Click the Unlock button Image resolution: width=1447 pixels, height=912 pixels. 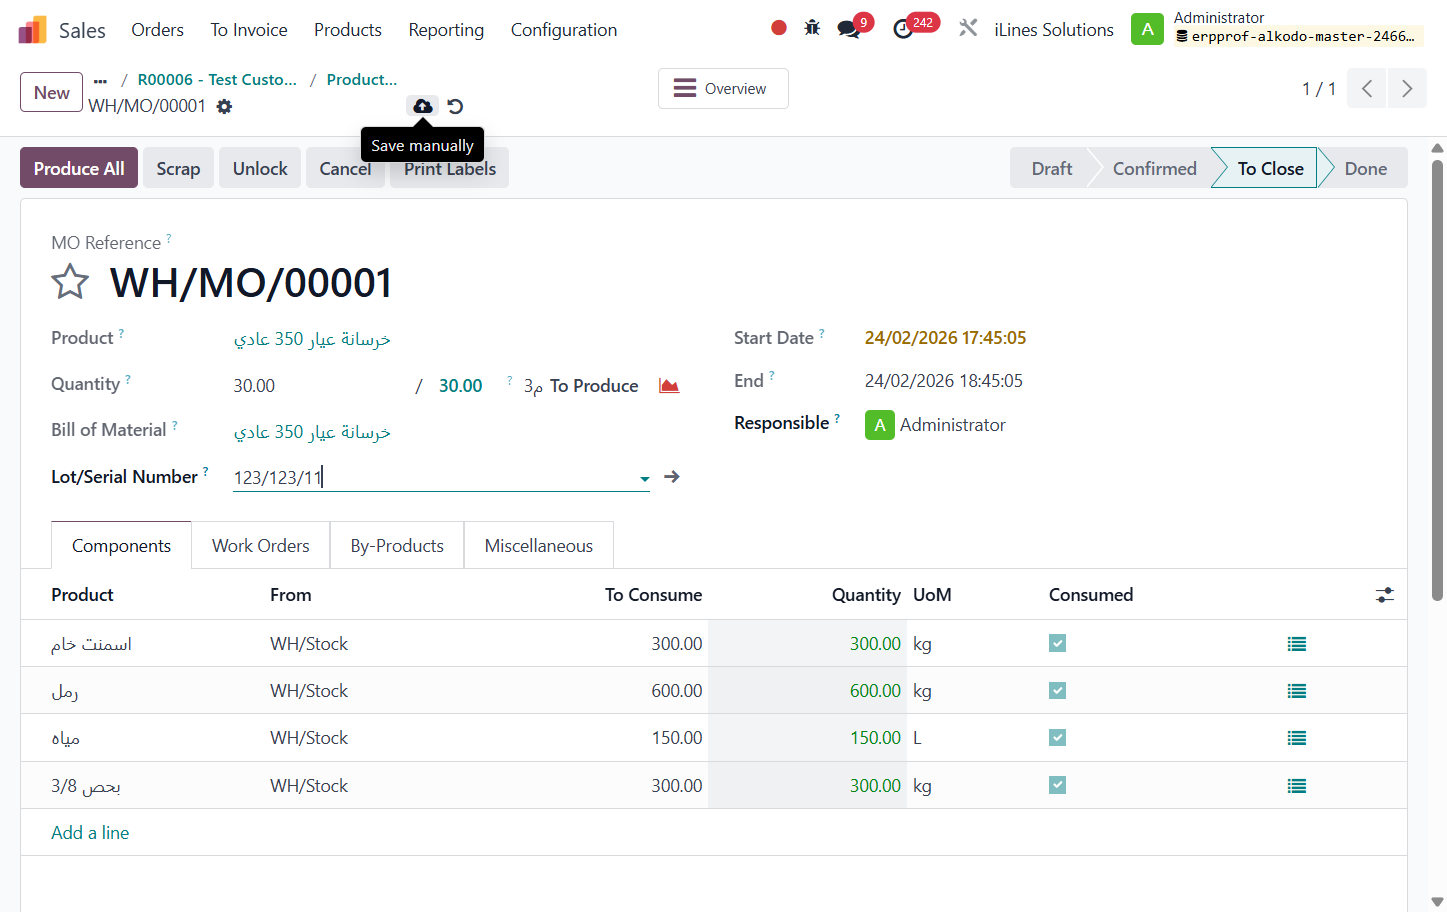[260, 168]
